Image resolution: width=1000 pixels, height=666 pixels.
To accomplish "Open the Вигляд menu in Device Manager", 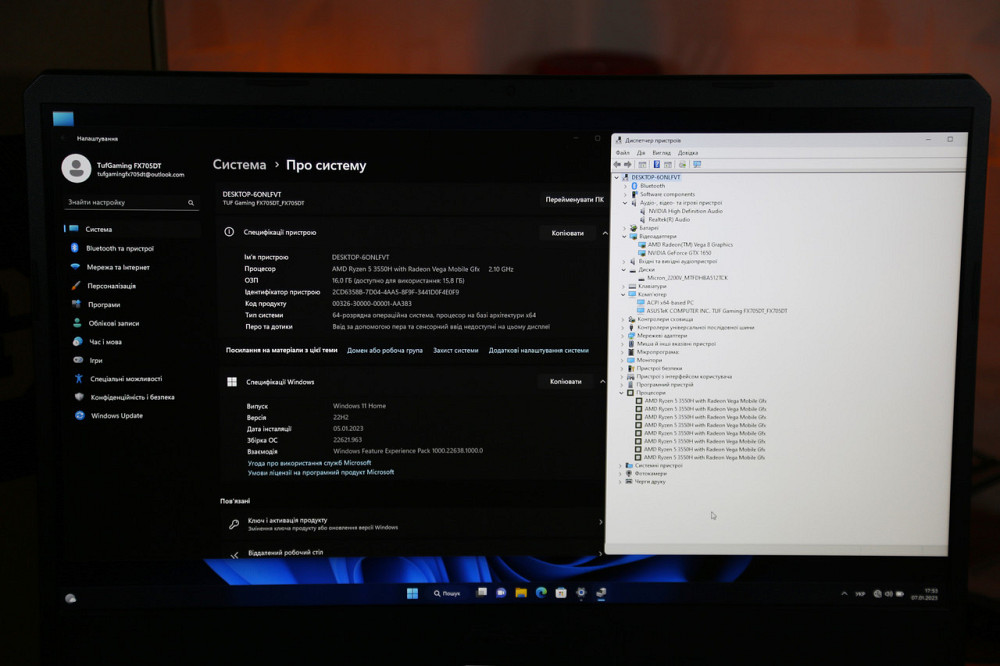I will (660, 152).
